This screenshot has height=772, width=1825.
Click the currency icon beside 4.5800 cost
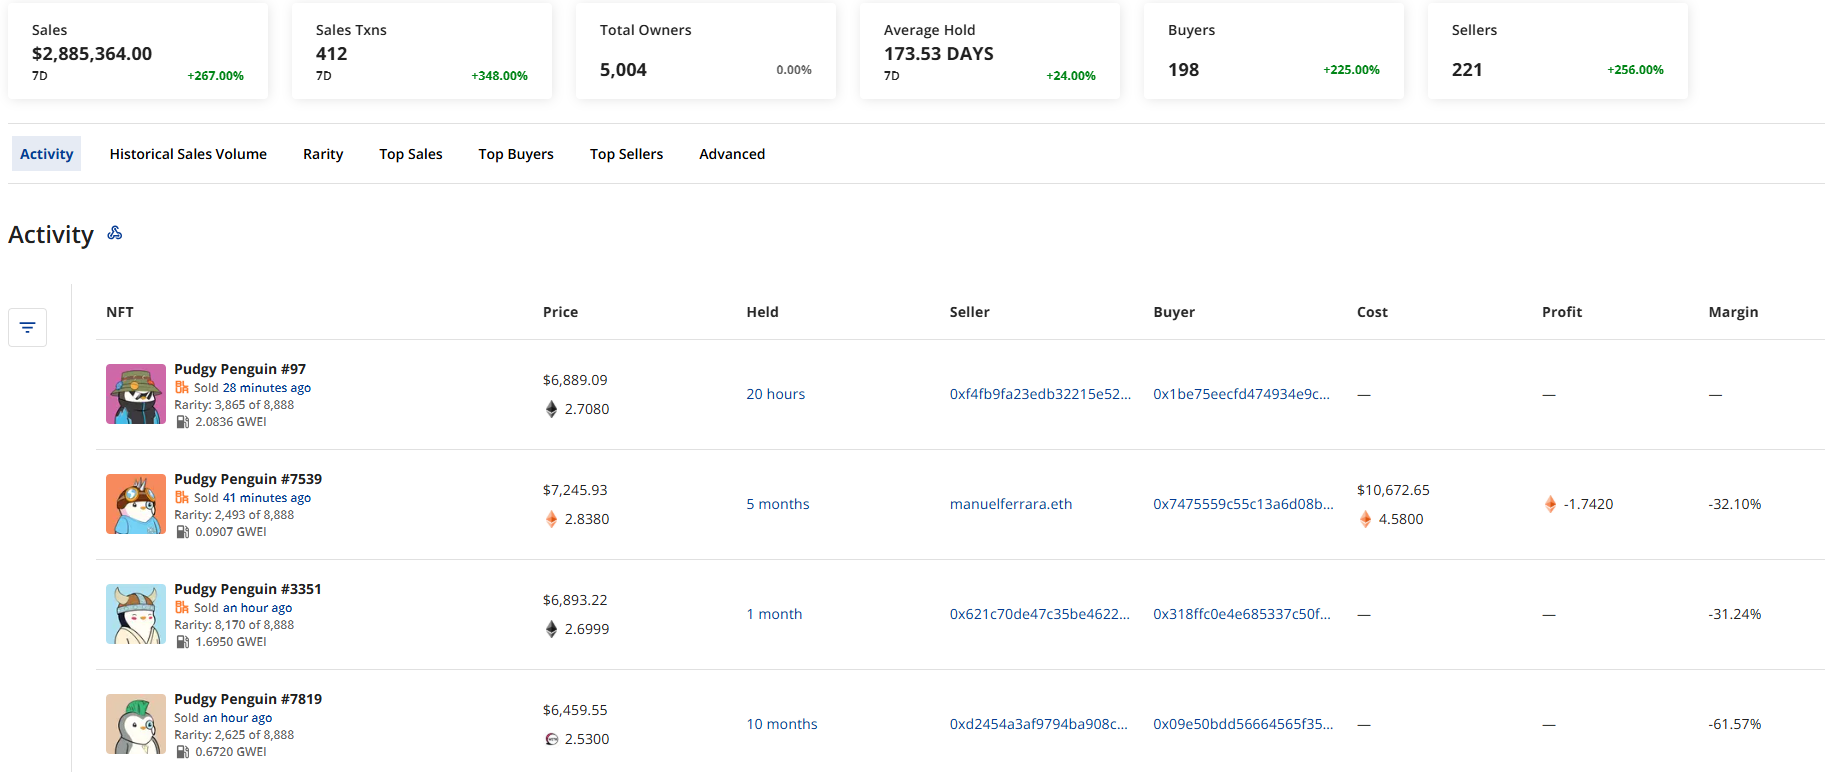[x=1365, y=519]
